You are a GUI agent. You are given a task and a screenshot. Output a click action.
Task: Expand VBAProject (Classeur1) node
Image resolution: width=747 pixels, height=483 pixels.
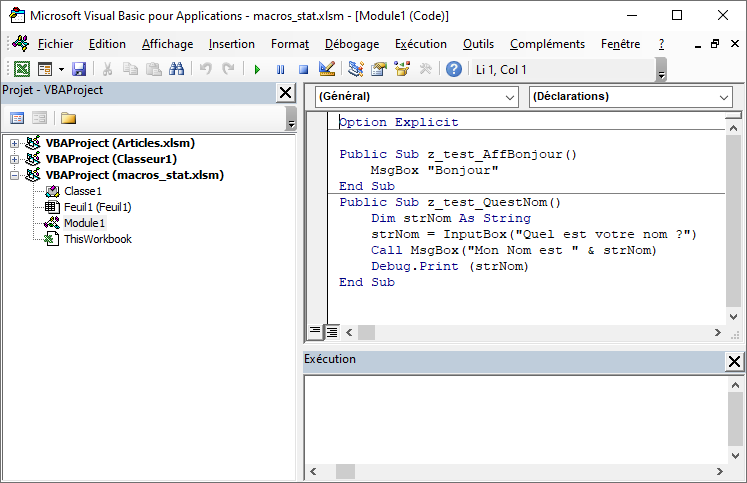(x=14, y=159)
